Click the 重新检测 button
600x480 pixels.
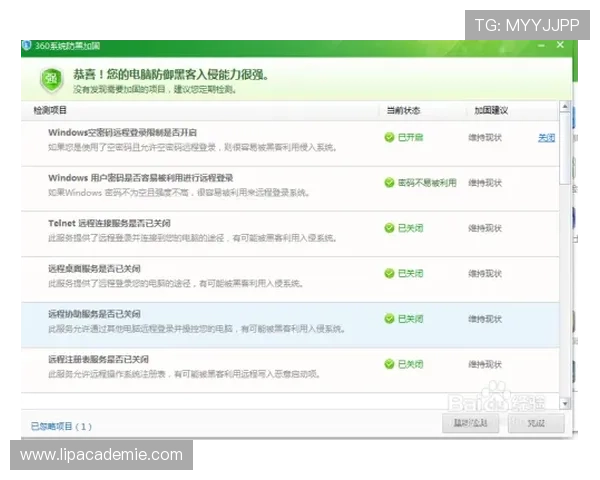[471, 423]
